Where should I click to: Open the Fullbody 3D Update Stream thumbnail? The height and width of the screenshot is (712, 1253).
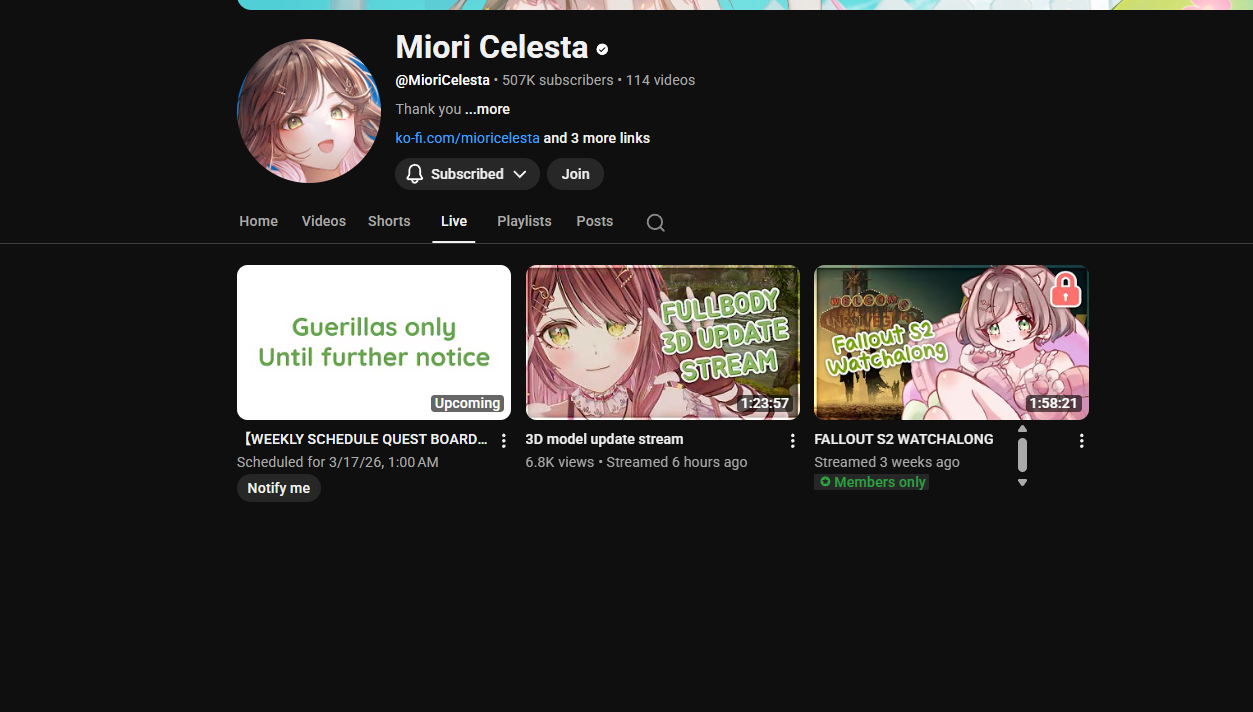(x=663, y=342)
